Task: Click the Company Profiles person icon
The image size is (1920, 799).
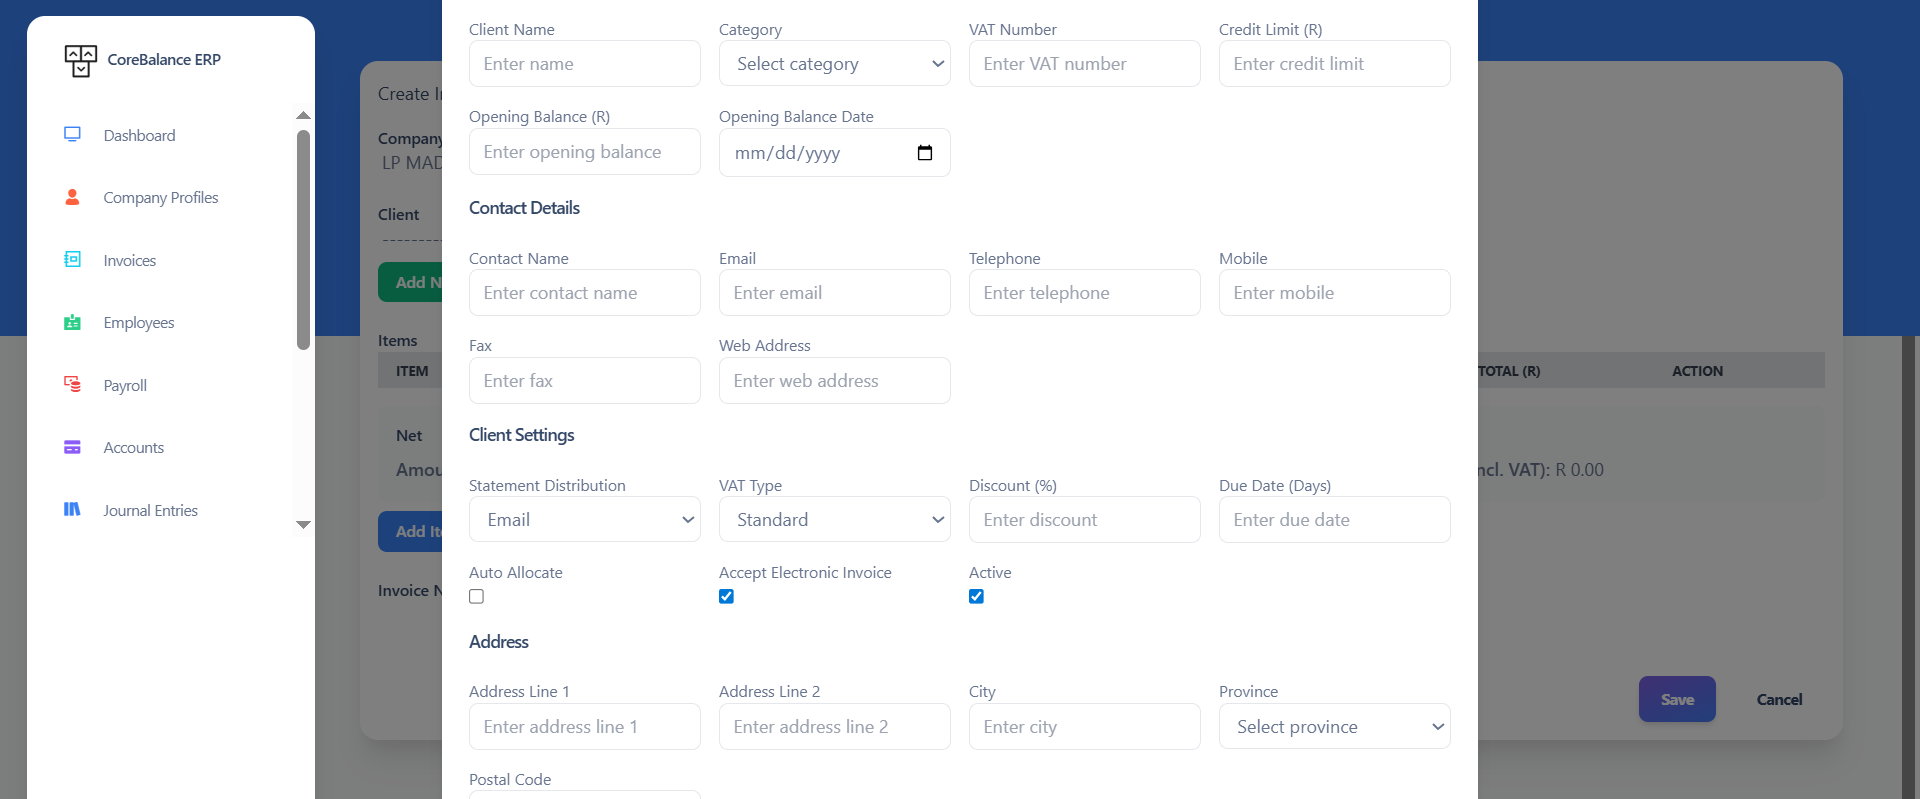Action: coord(72,197)
